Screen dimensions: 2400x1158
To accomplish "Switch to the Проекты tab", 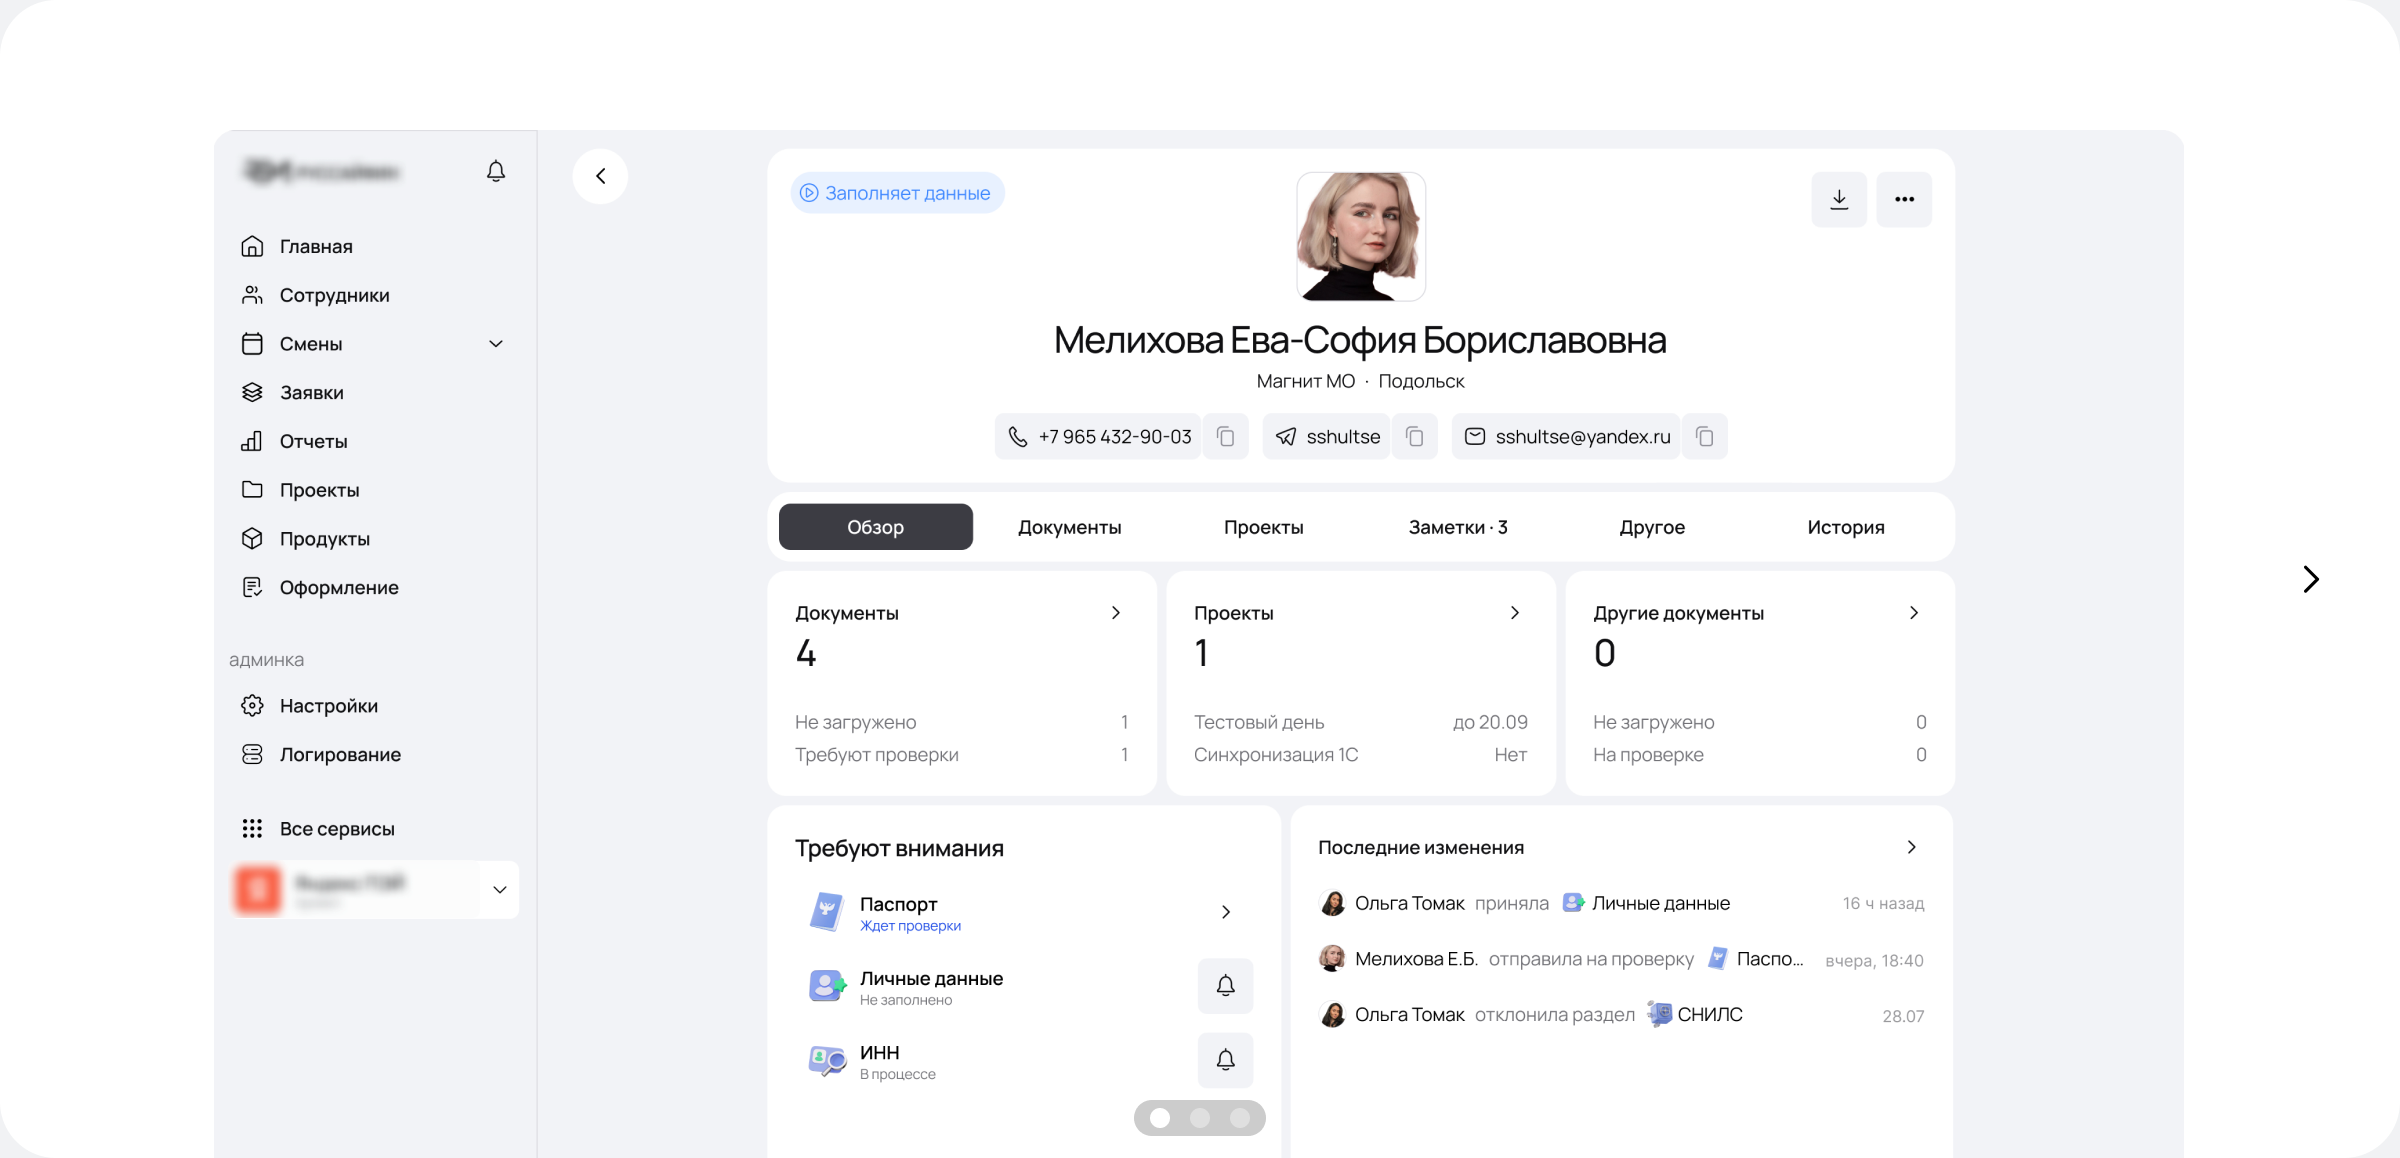I will [1264, 527].
